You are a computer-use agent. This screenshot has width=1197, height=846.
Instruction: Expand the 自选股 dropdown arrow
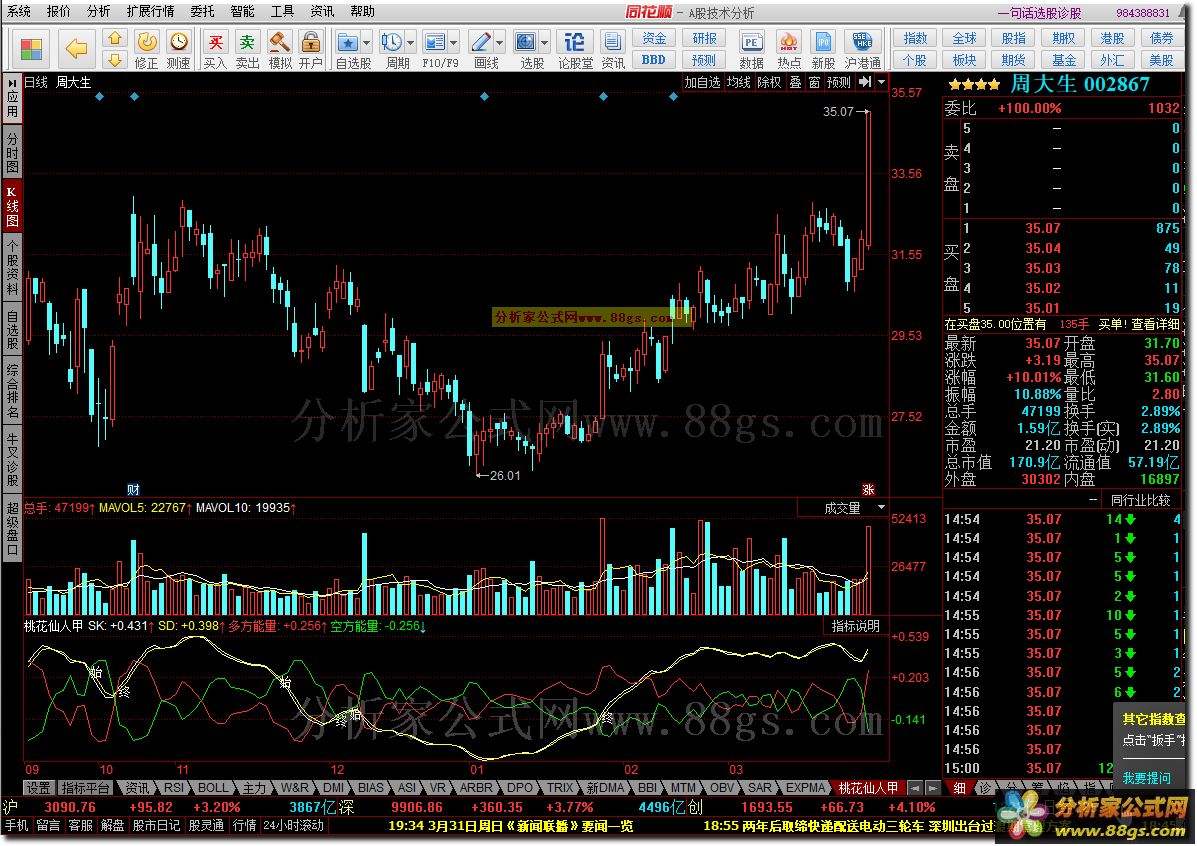click(366, 42)
